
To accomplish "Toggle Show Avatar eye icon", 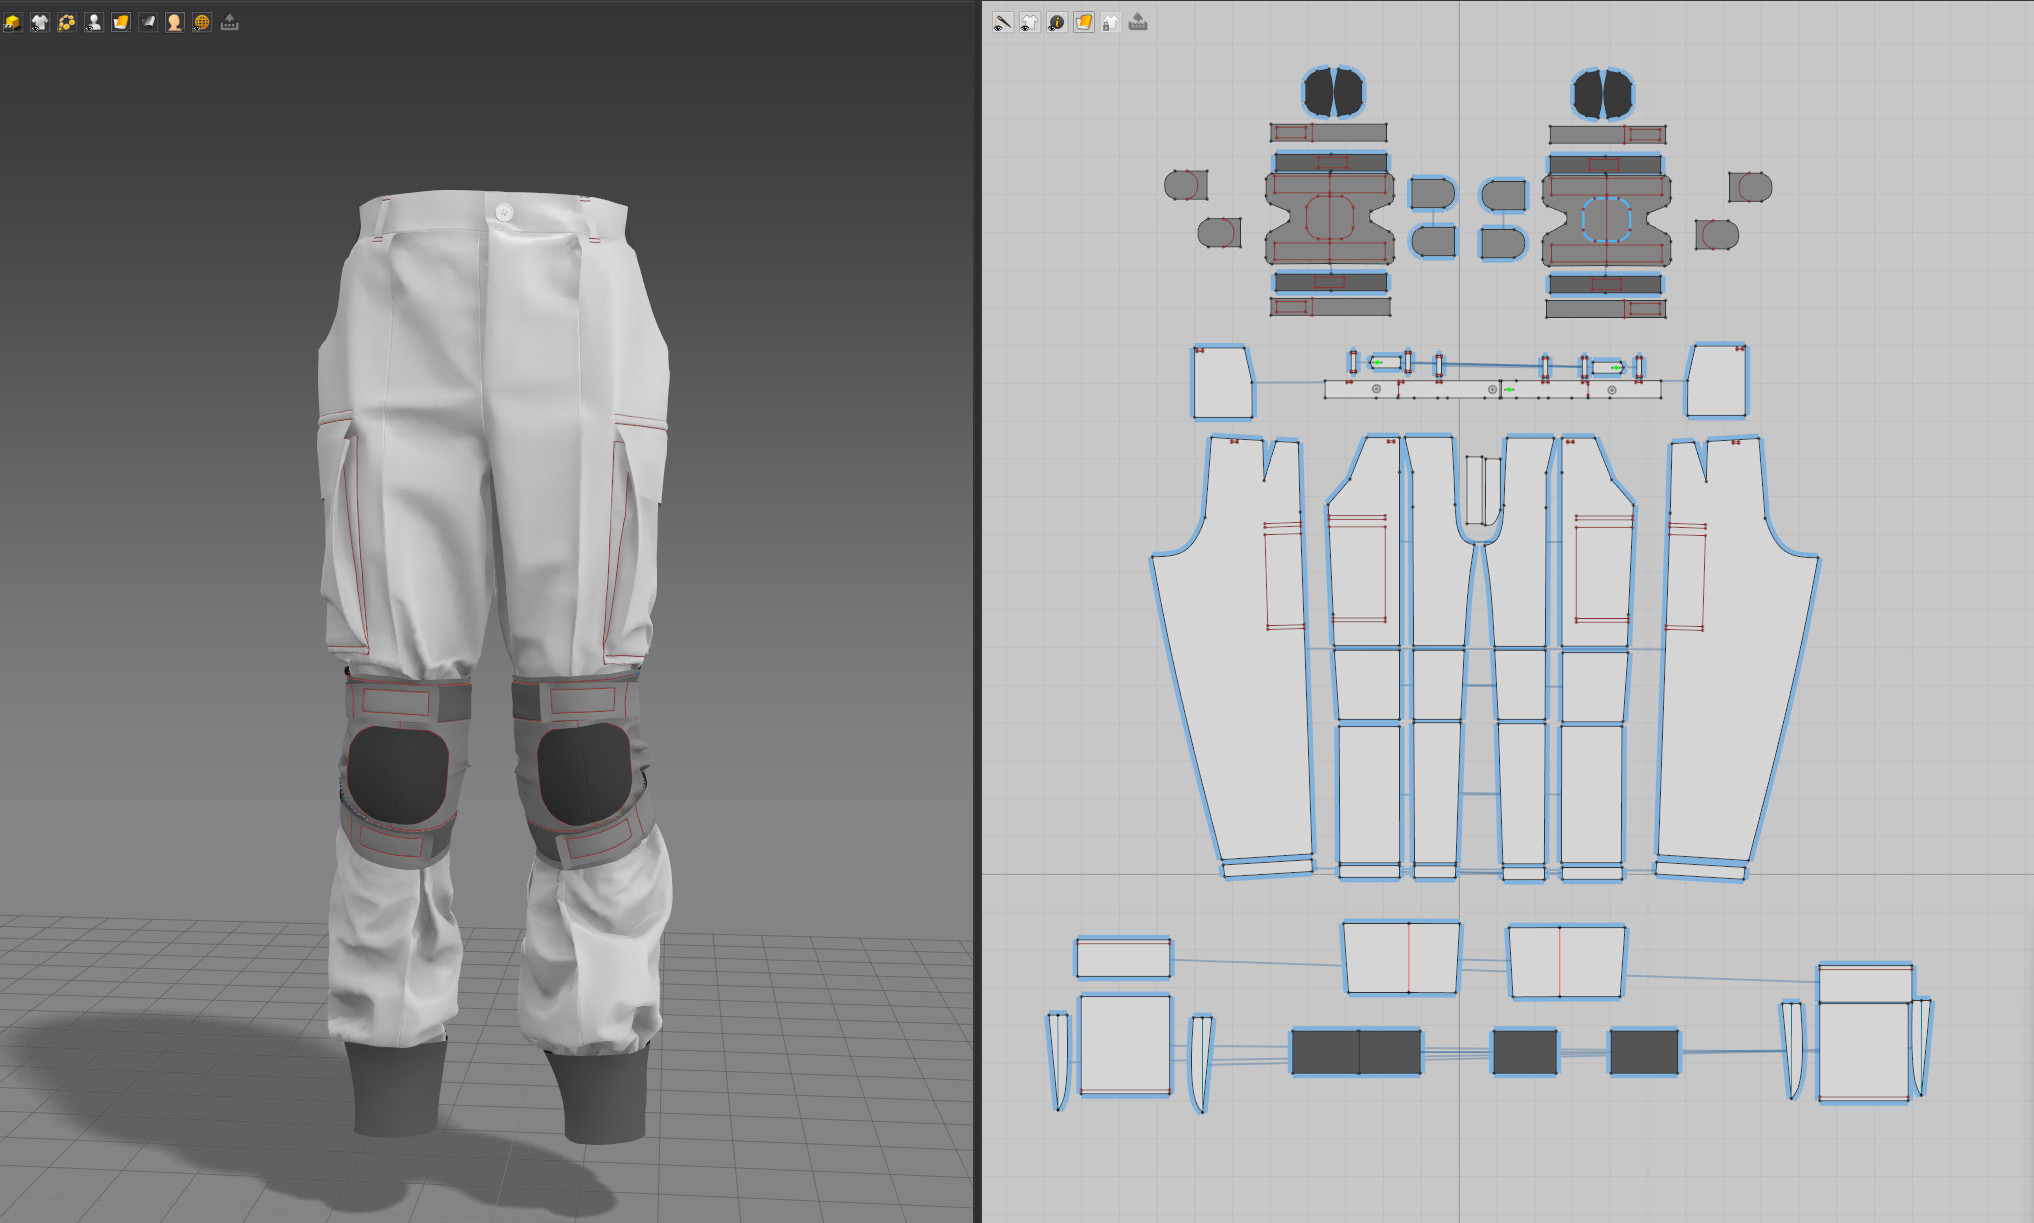I will point(93,22).
